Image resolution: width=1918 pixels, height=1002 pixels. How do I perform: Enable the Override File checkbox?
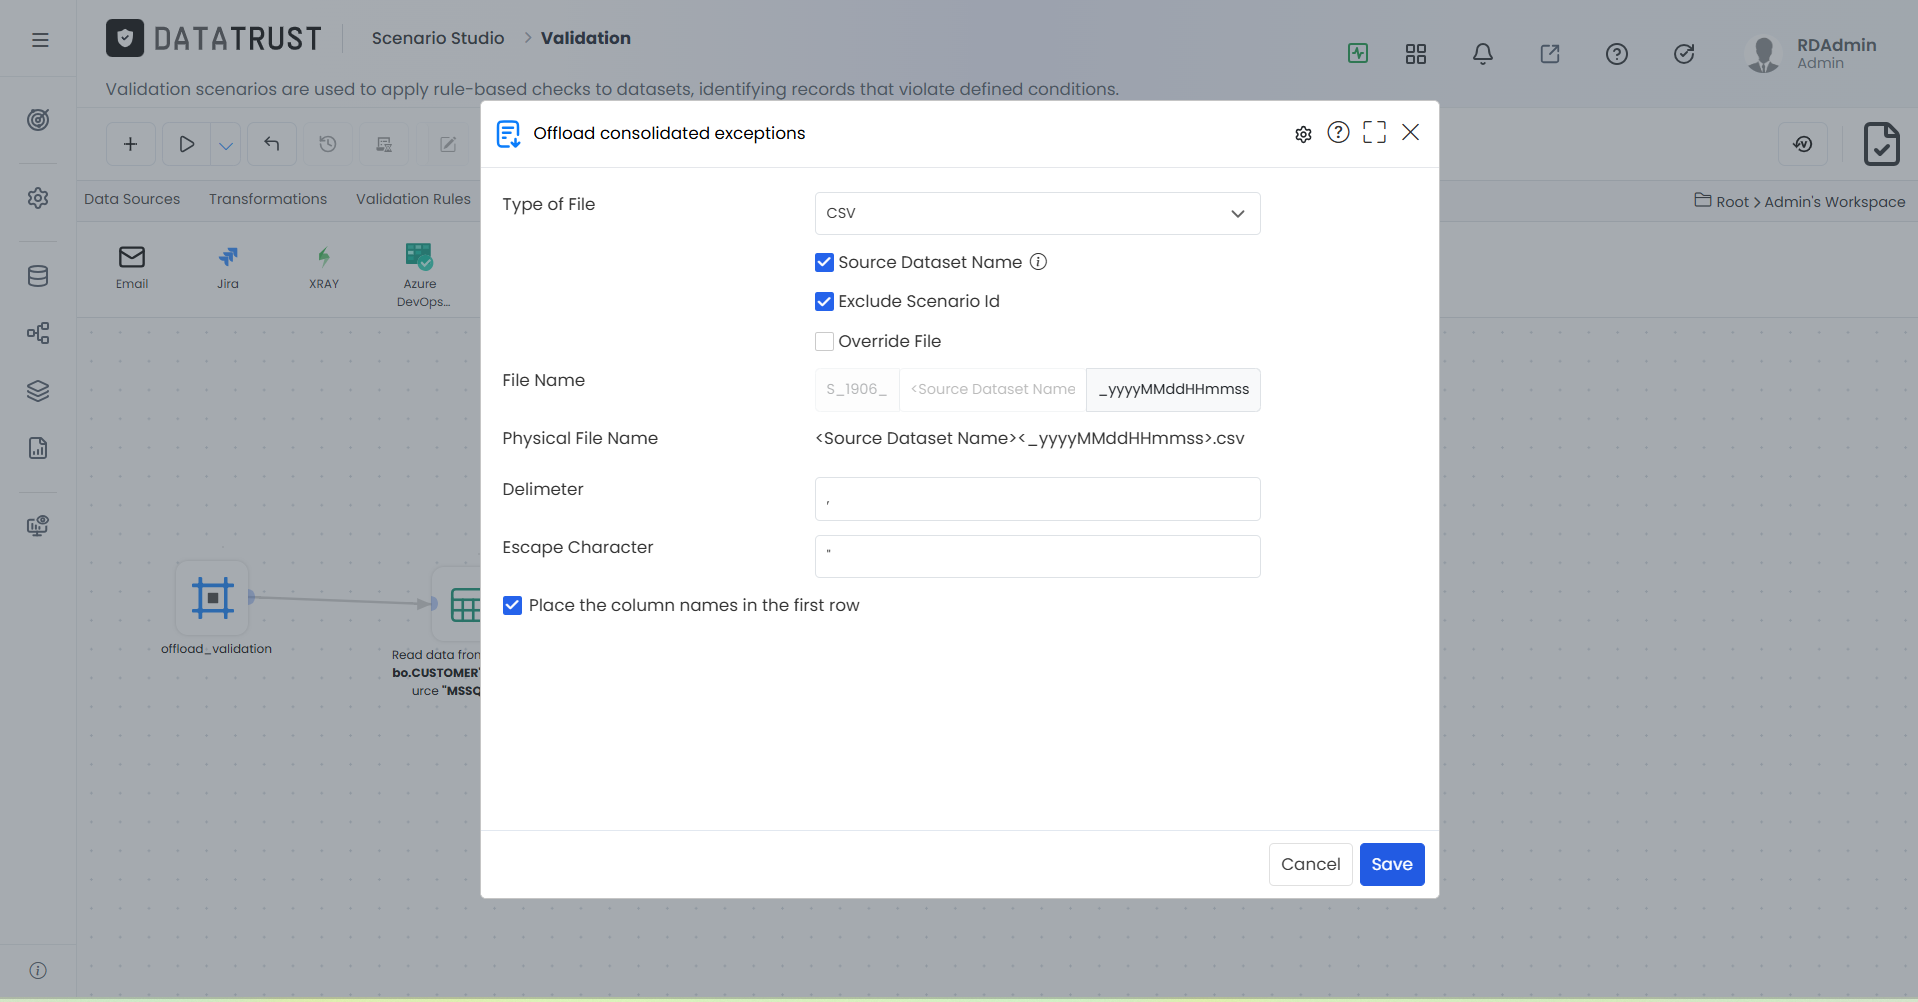pos(824,341)
